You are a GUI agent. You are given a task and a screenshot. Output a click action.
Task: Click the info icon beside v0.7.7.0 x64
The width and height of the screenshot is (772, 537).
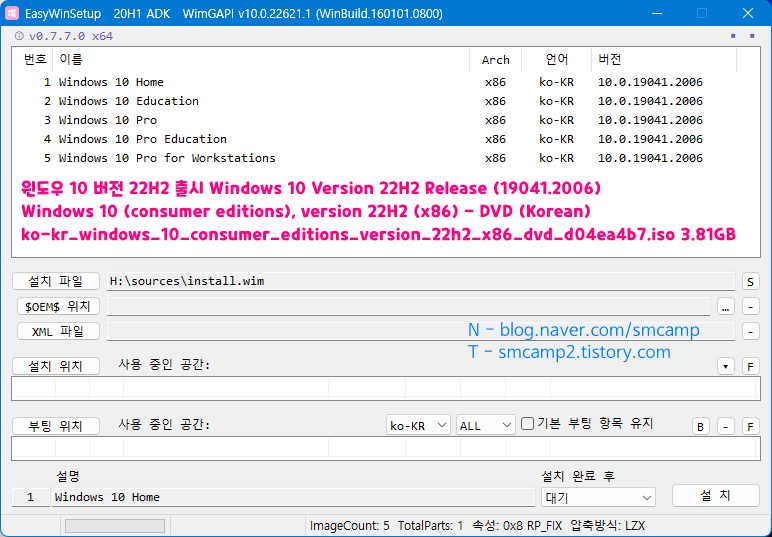19,36
